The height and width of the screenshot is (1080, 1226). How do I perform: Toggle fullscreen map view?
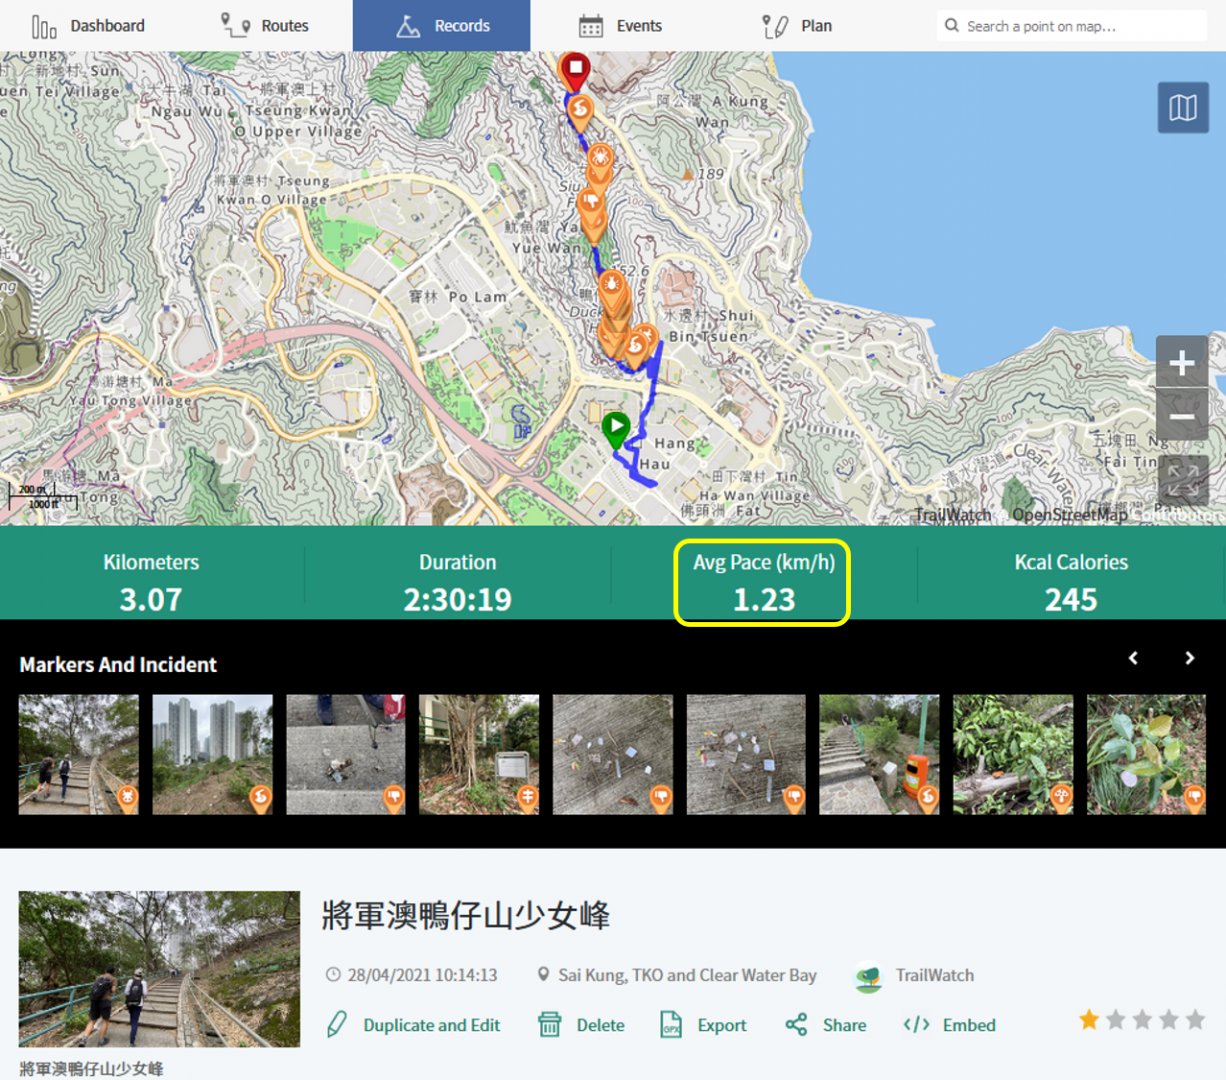[x=1182, y=478]
